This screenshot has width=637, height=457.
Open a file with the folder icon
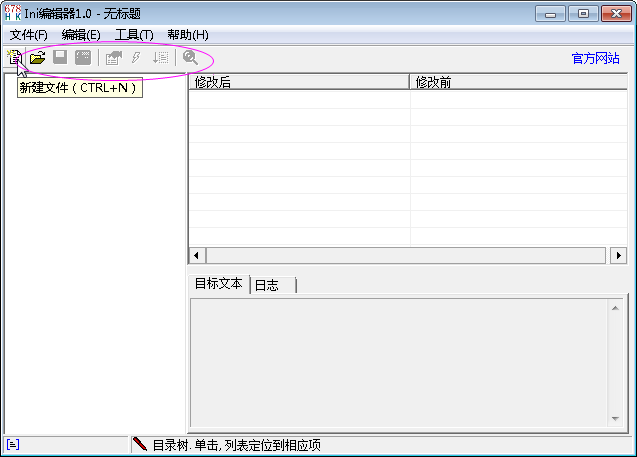point(38,58)
